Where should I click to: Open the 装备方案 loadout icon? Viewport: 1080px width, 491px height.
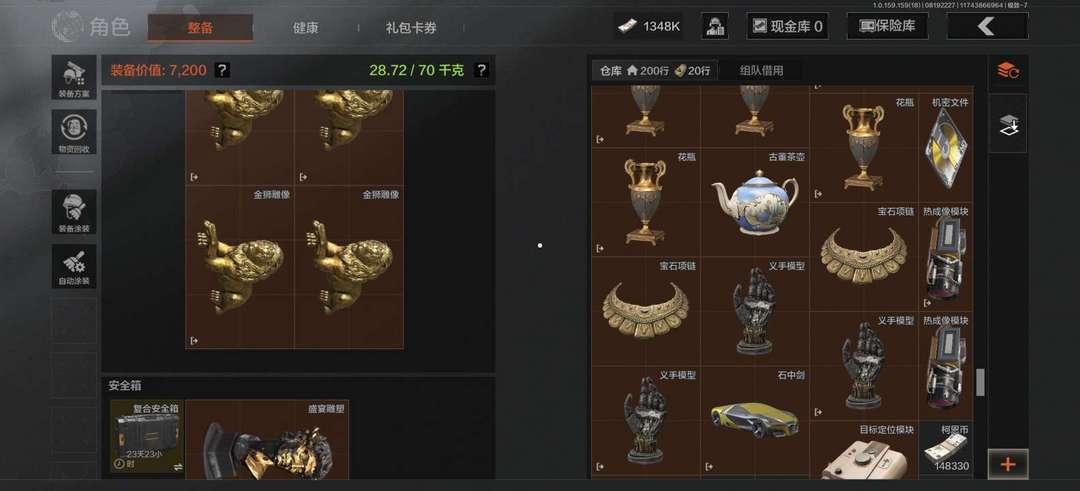click(74, 77)
